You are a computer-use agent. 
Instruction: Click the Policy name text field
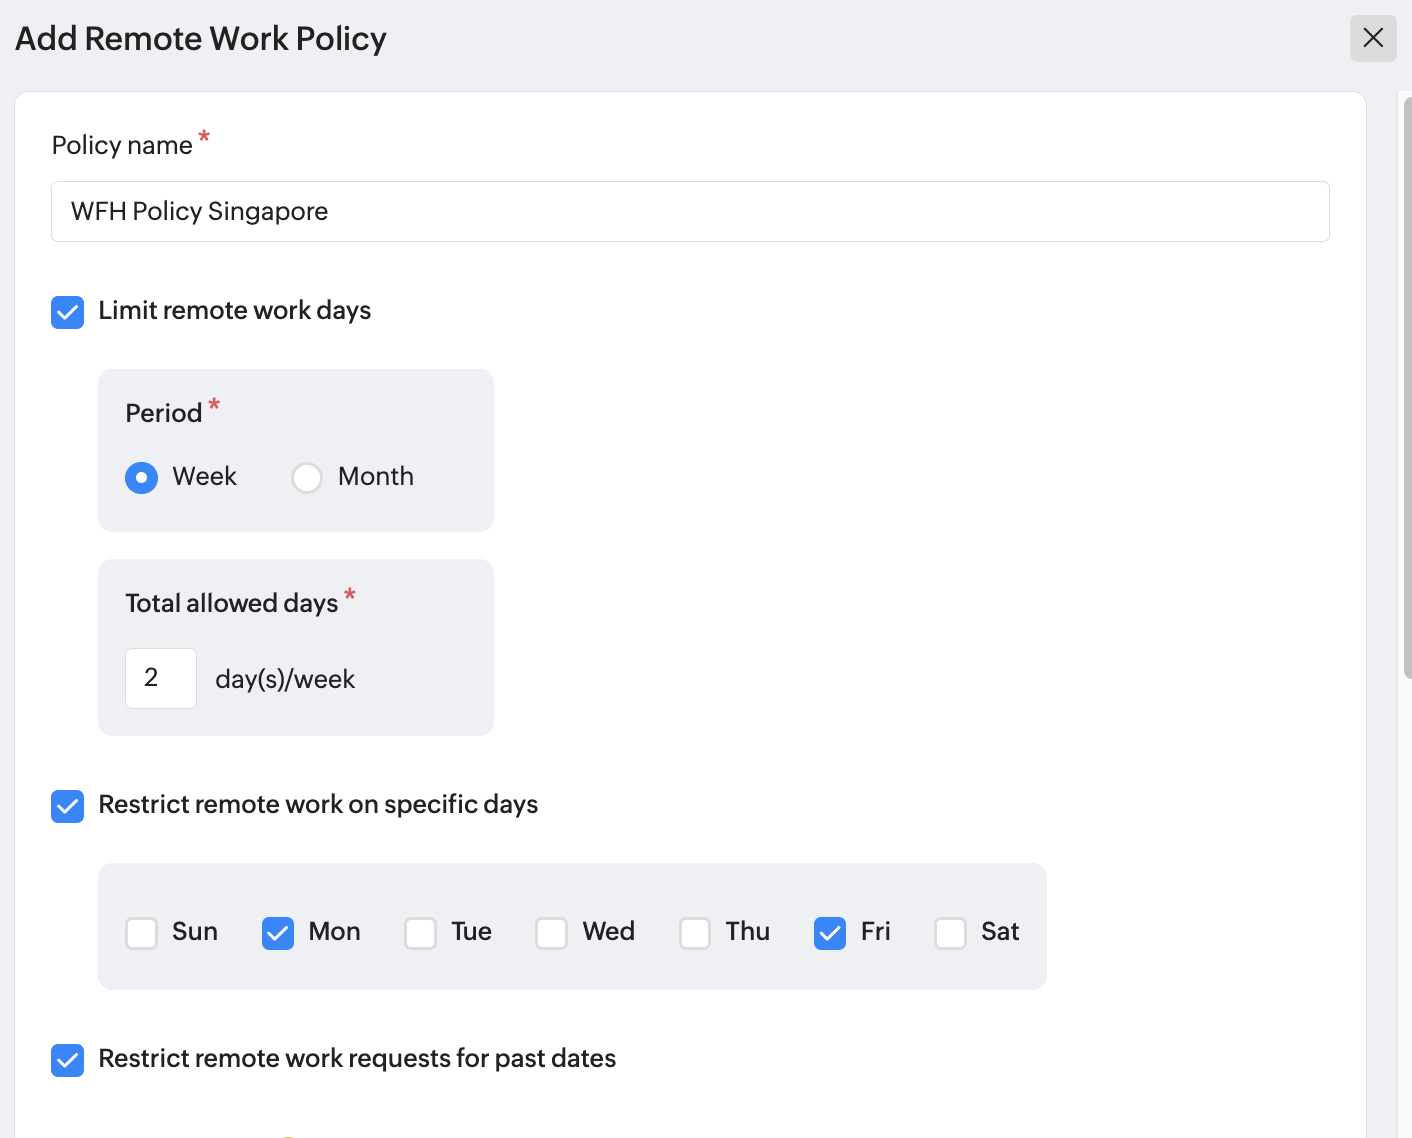pyautogui.click(x=690, y=211)
